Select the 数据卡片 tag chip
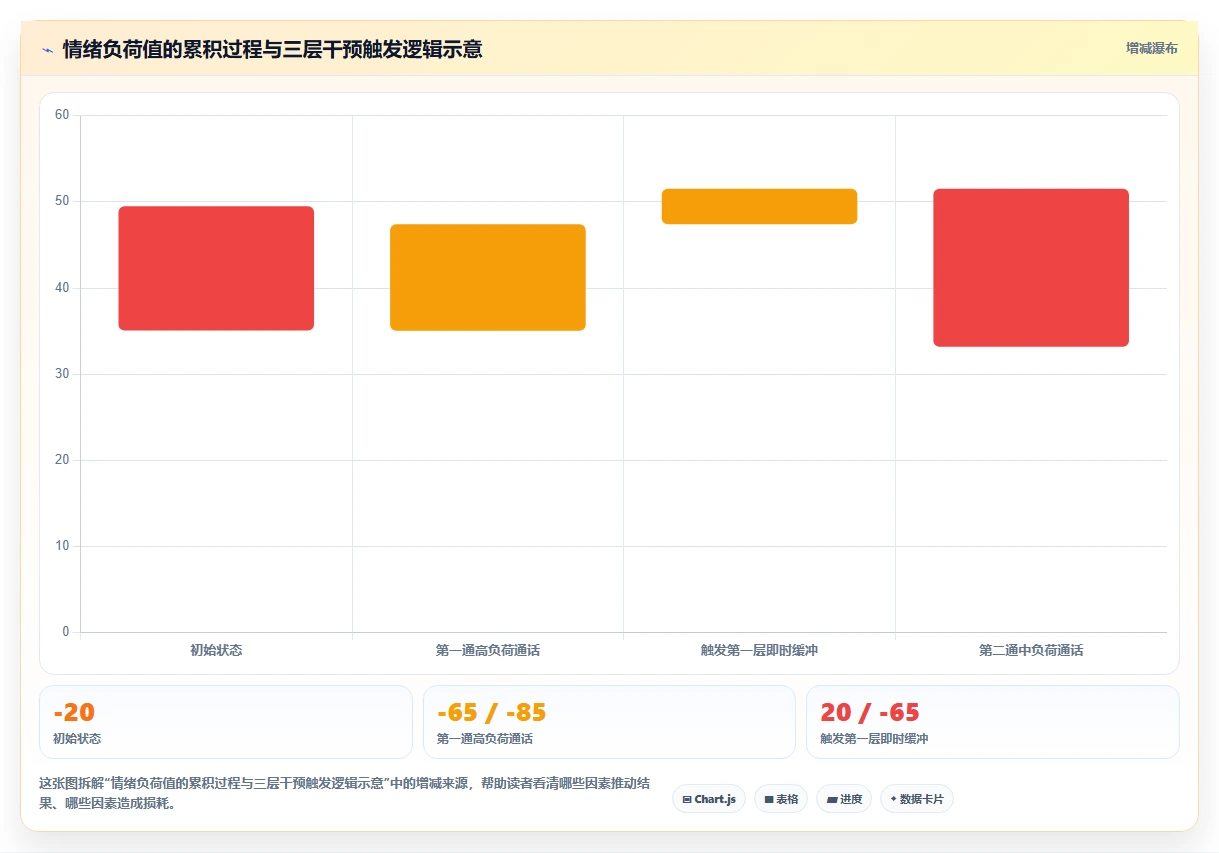Screen dimensions: 1219x853 (917, 799)
